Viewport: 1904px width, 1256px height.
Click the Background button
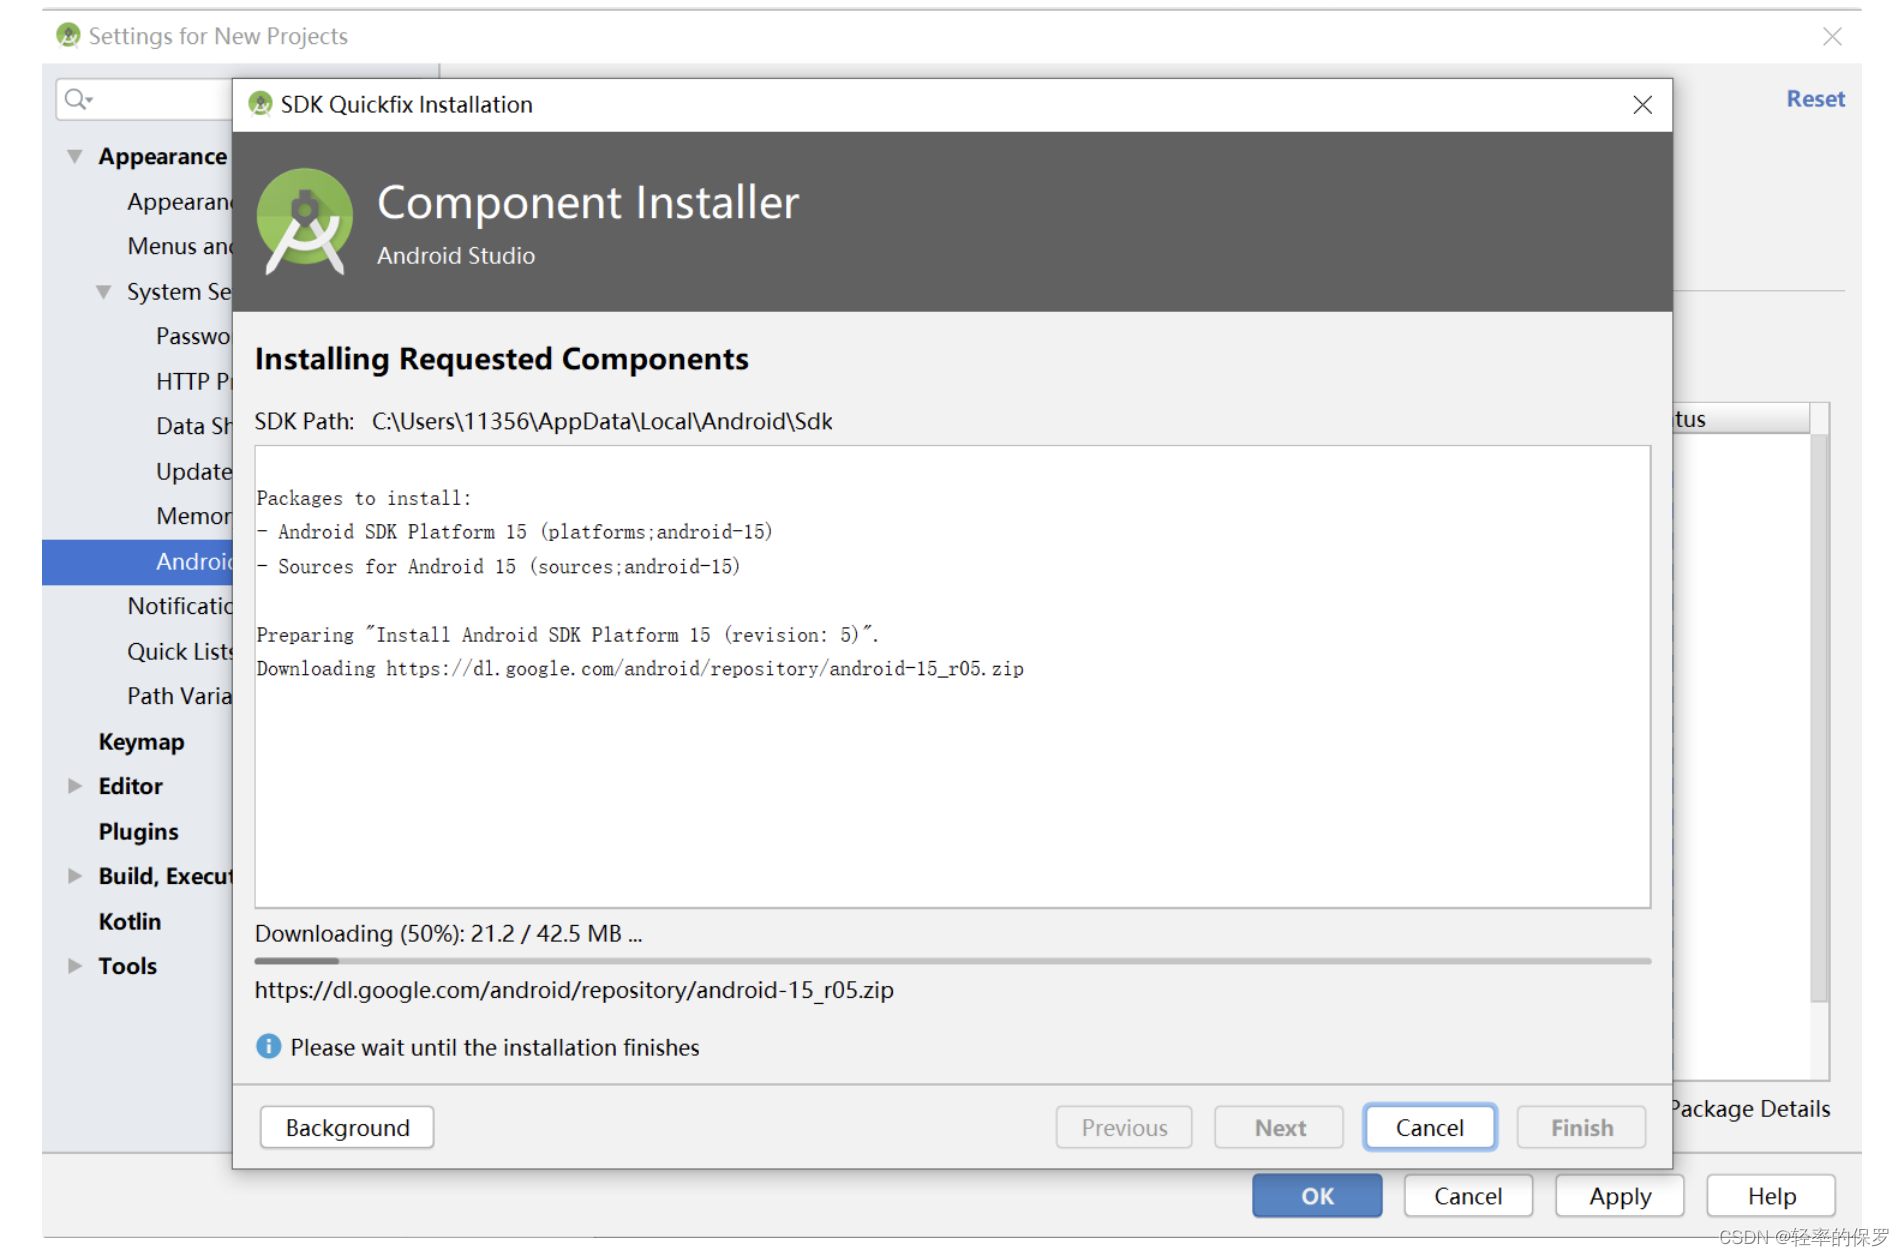(x=347, y=1127)
